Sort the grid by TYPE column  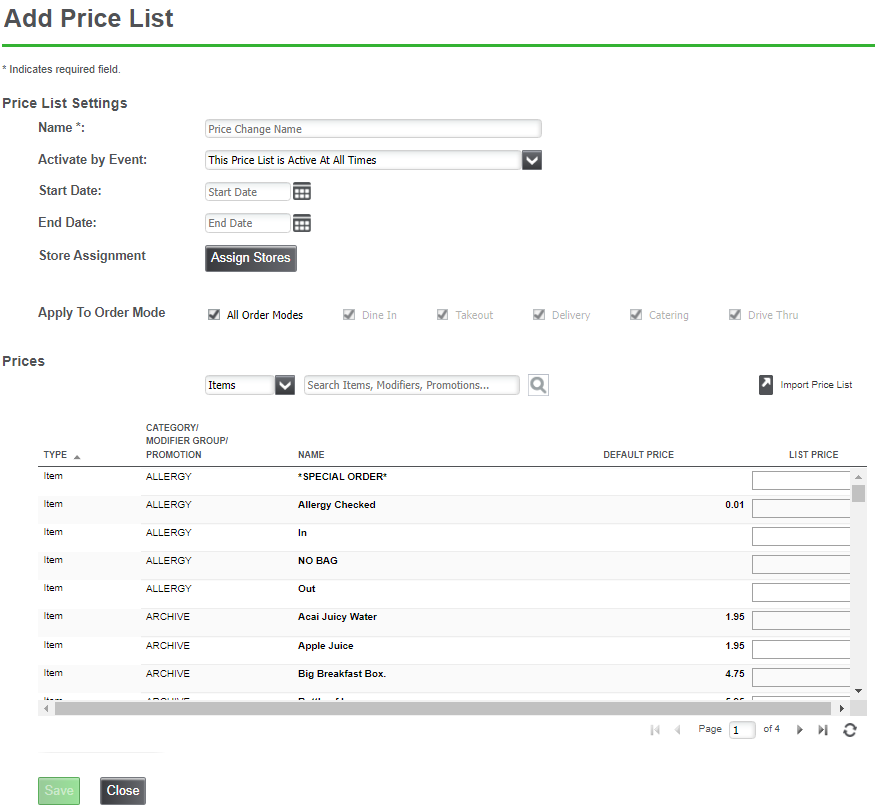[x=56, y=455]
